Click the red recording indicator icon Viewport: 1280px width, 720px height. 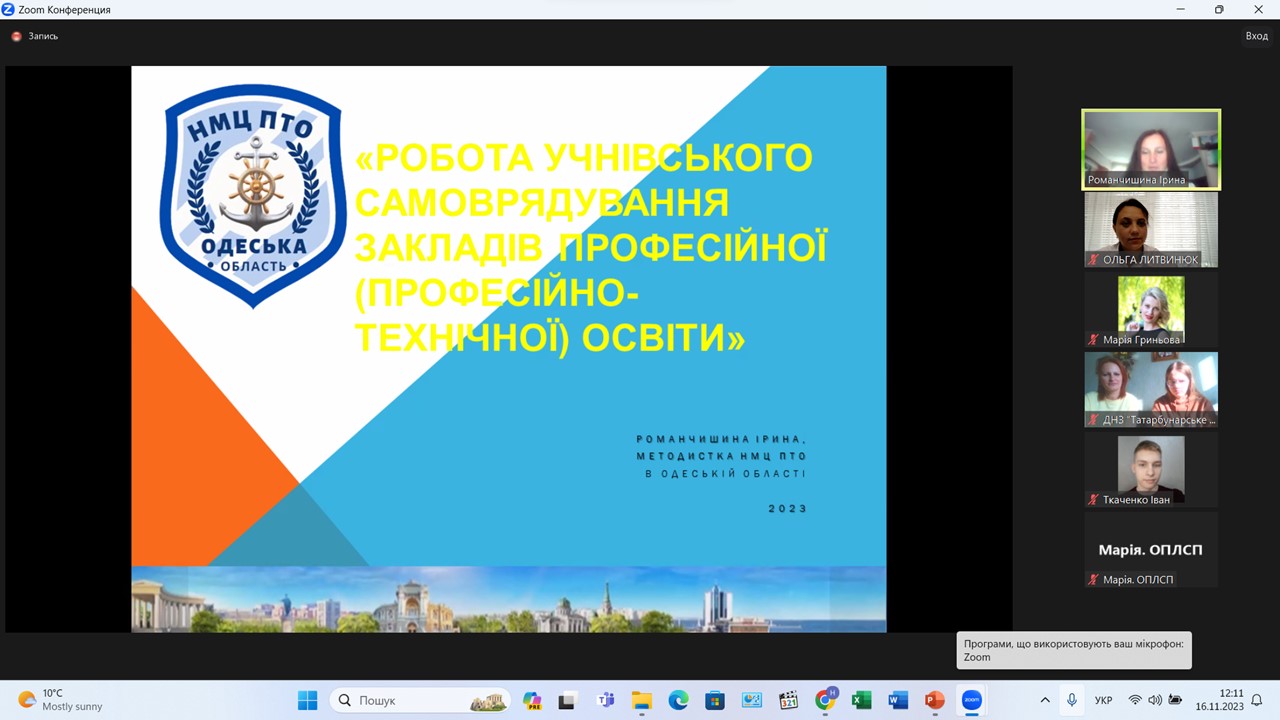pyautogui.click(x=16, y=36)
